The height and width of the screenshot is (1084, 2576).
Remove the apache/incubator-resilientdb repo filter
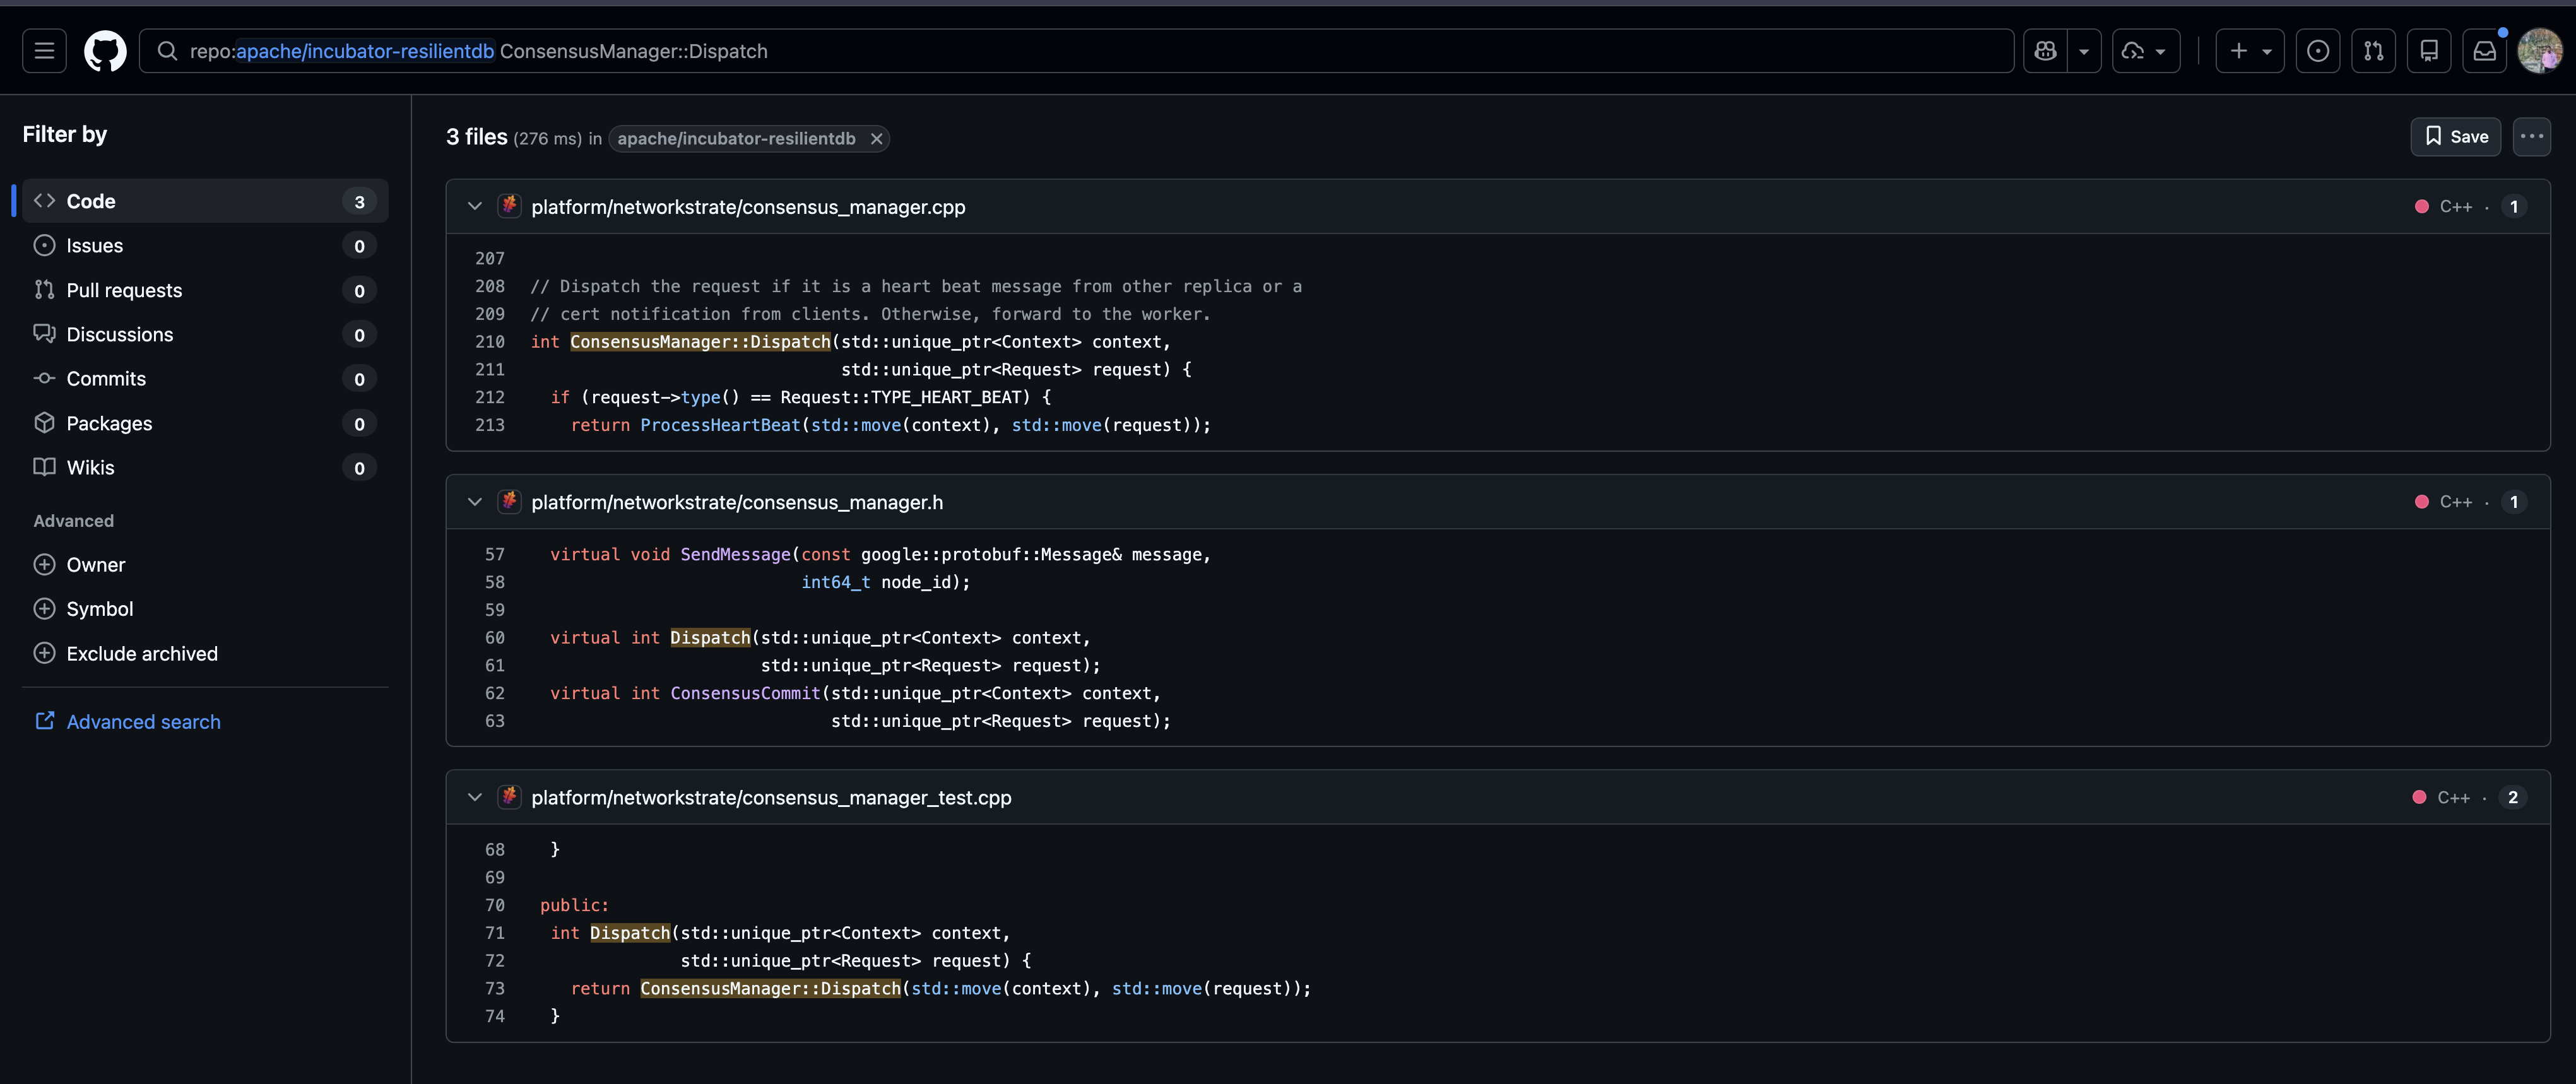click(876, 139)
